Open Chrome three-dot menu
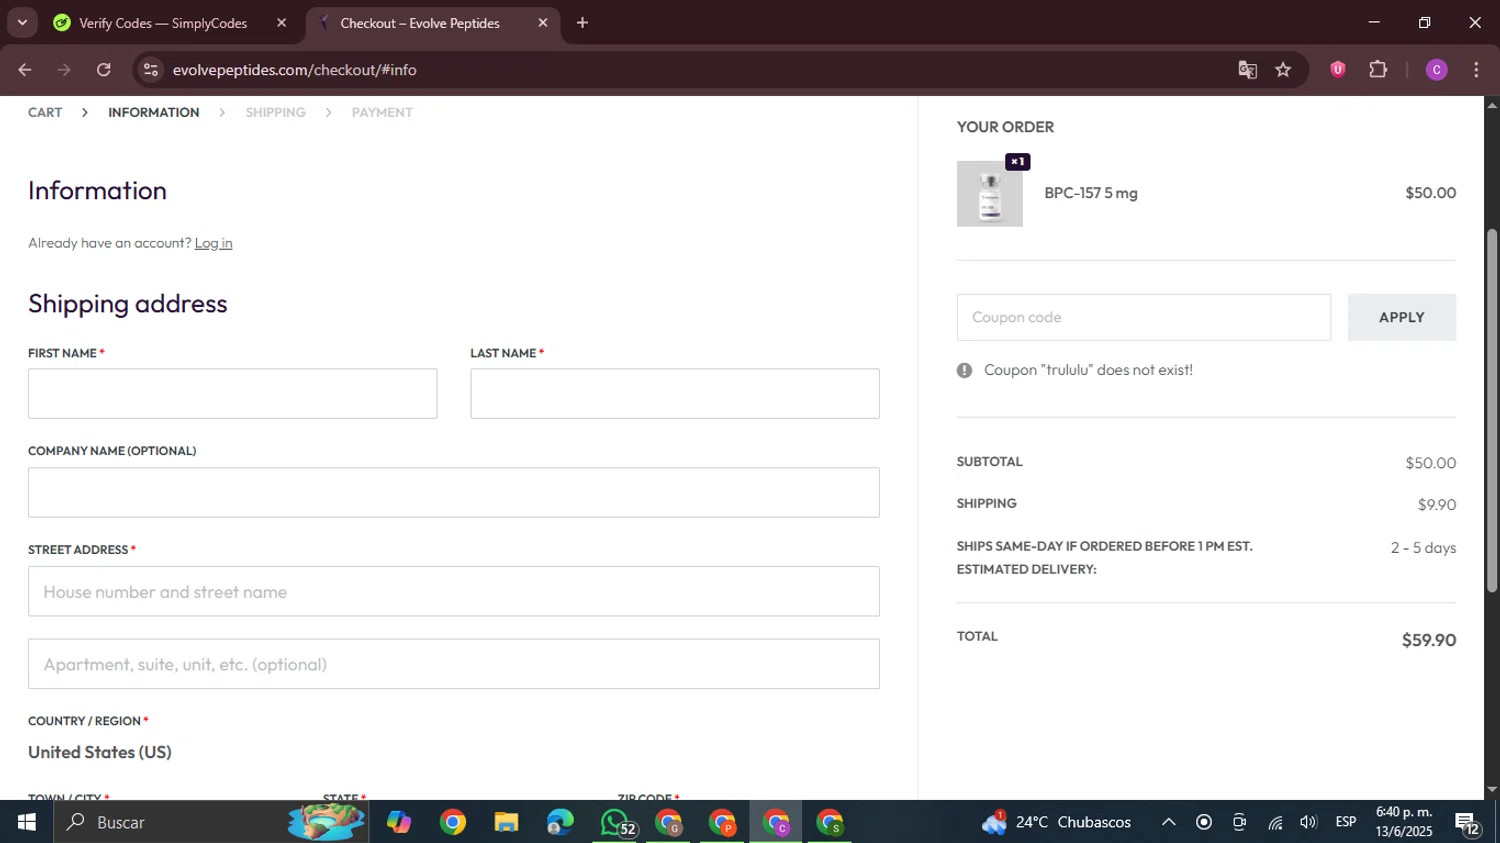The width and height of the screenshot is (1500, 843). click(1476, 70)
